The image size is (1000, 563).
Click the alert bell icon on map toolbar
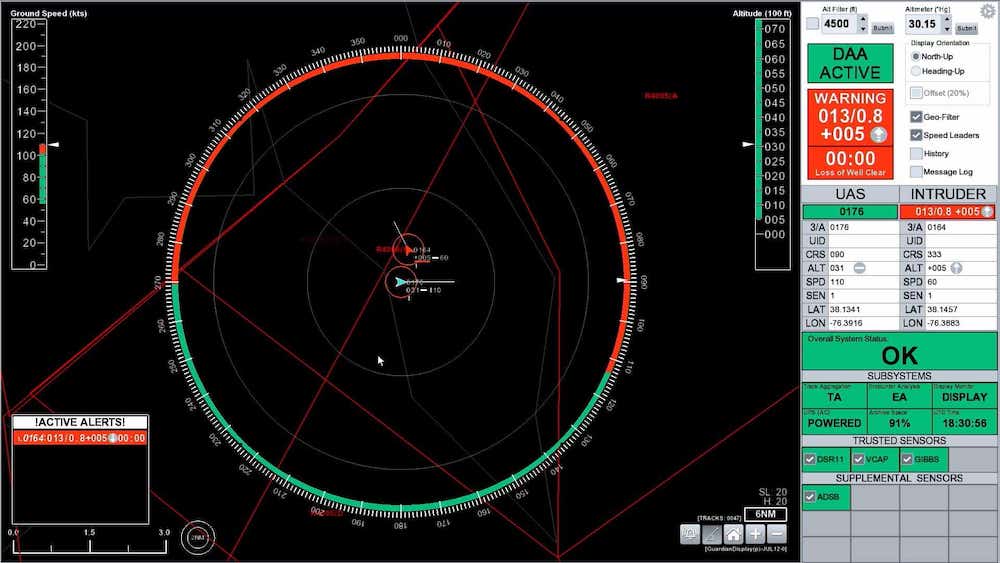[690, 534]
